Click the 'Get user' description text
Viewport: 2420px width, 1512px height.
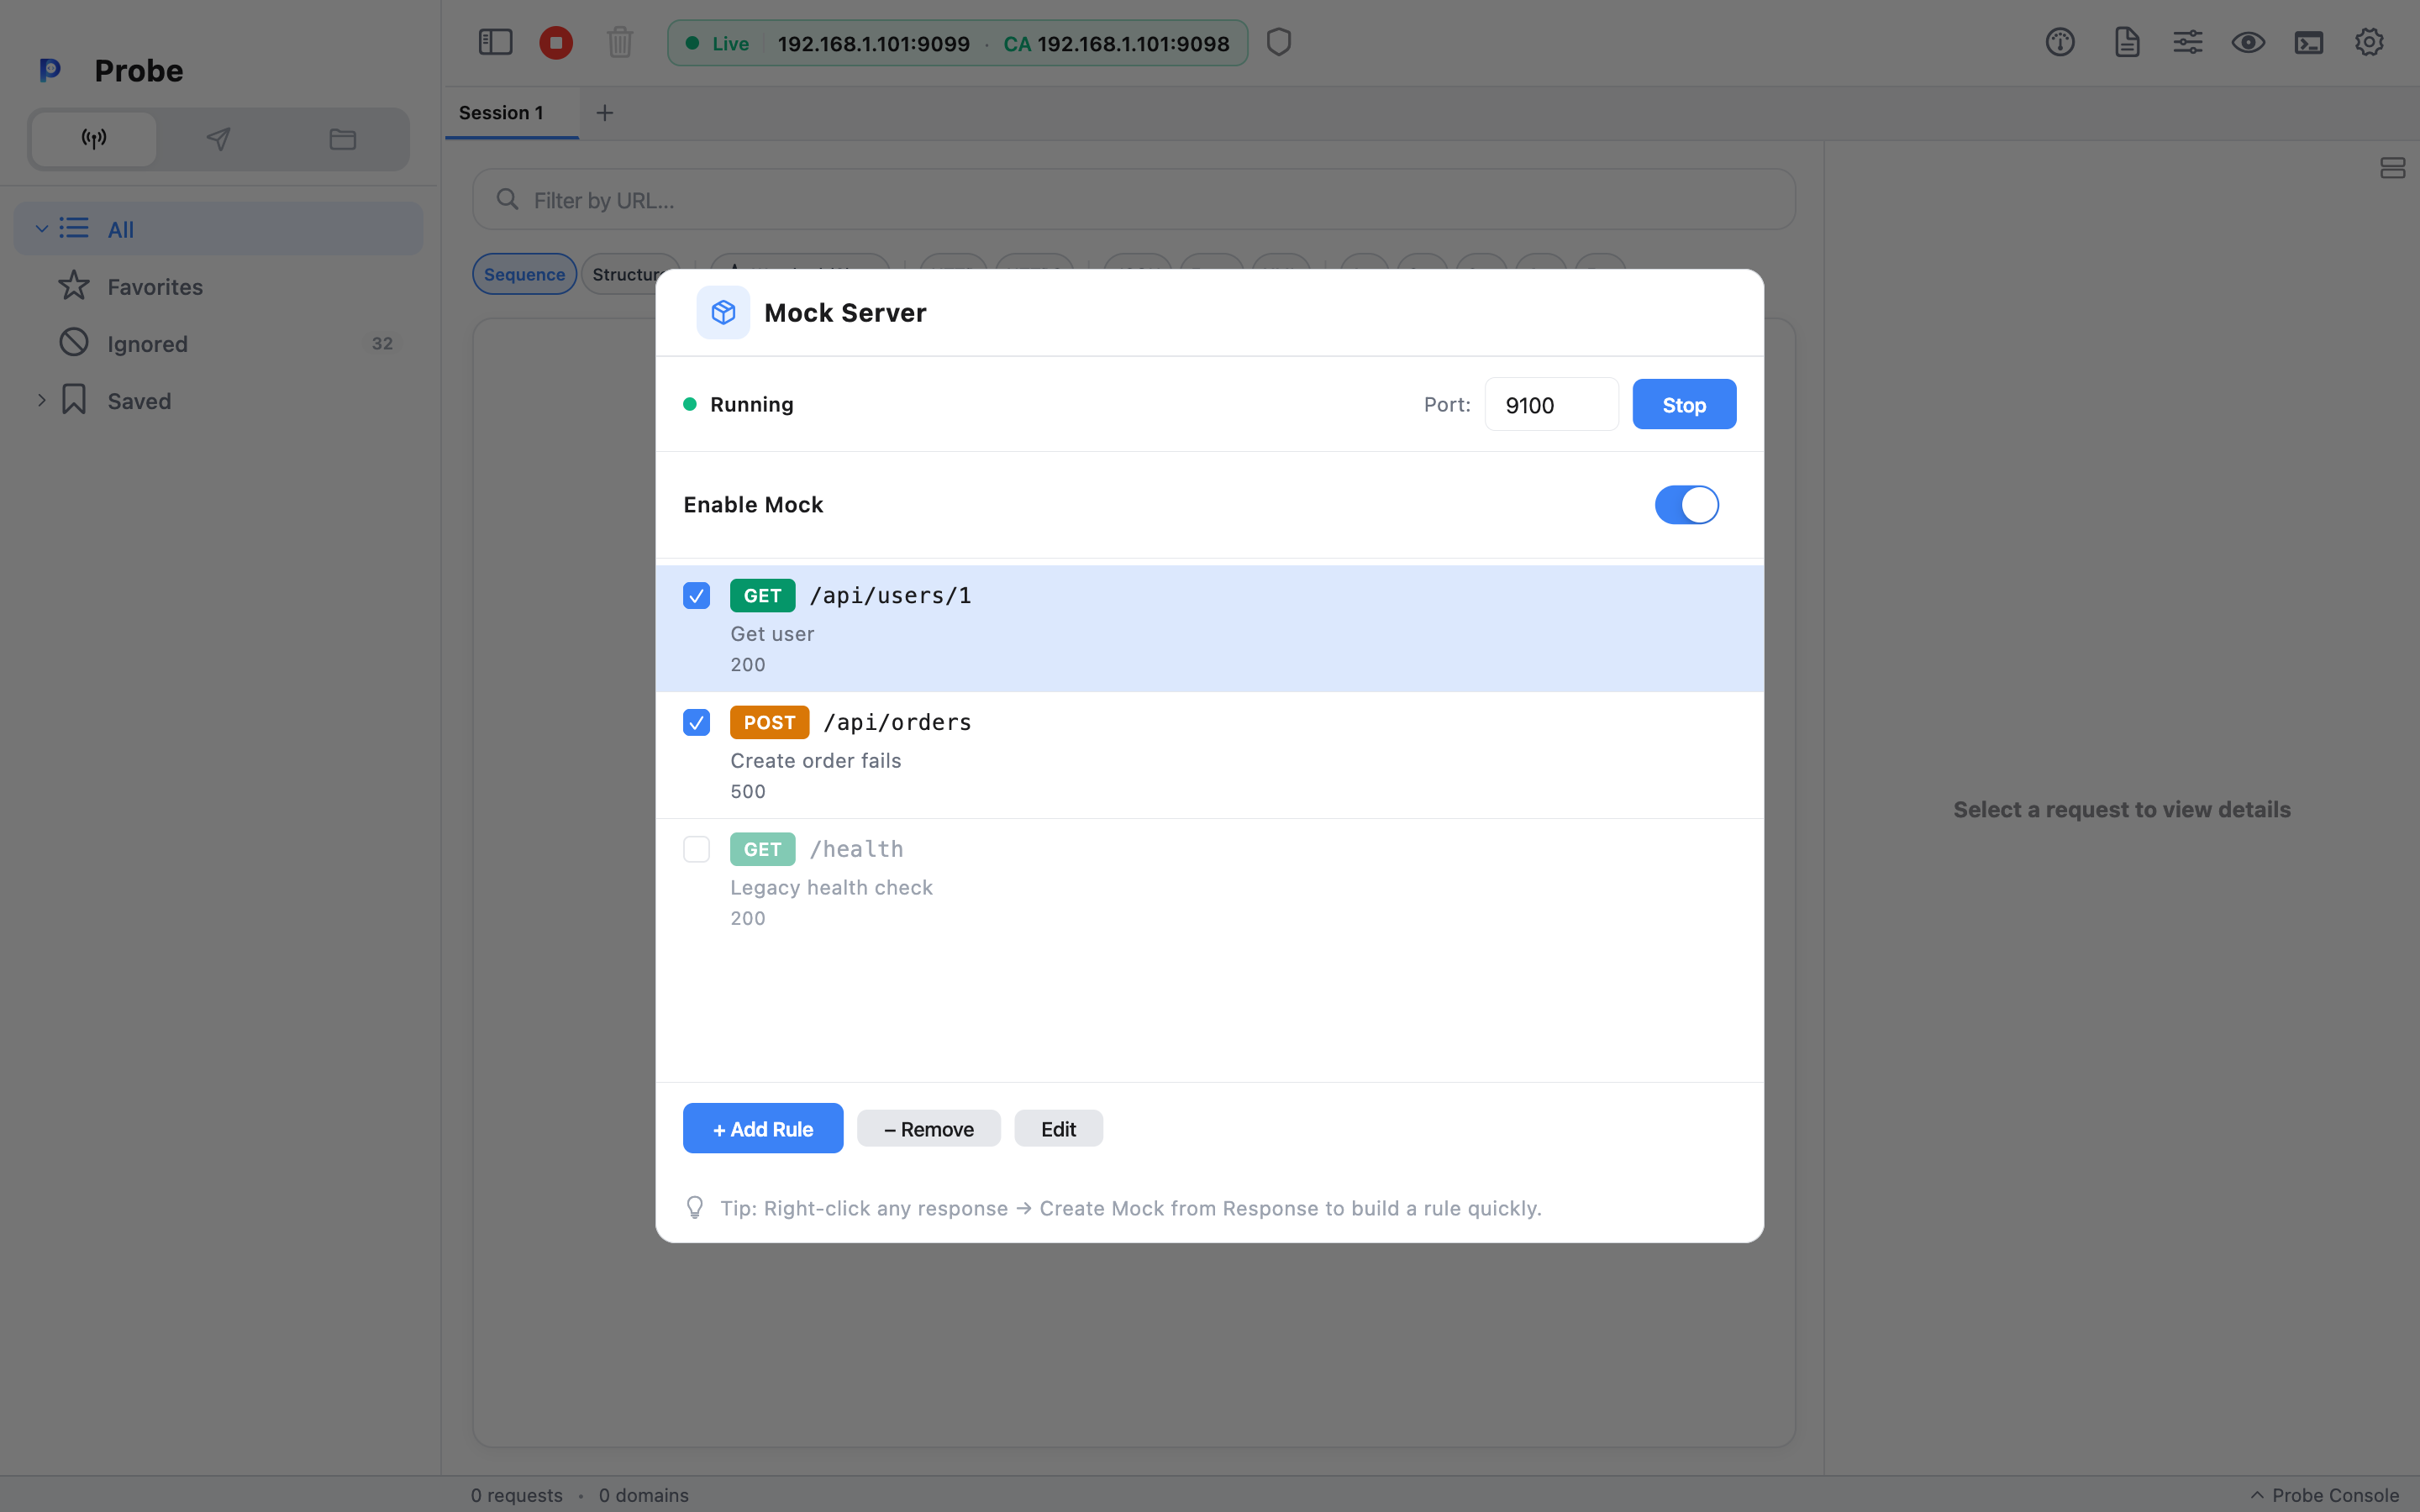point(772,634)
